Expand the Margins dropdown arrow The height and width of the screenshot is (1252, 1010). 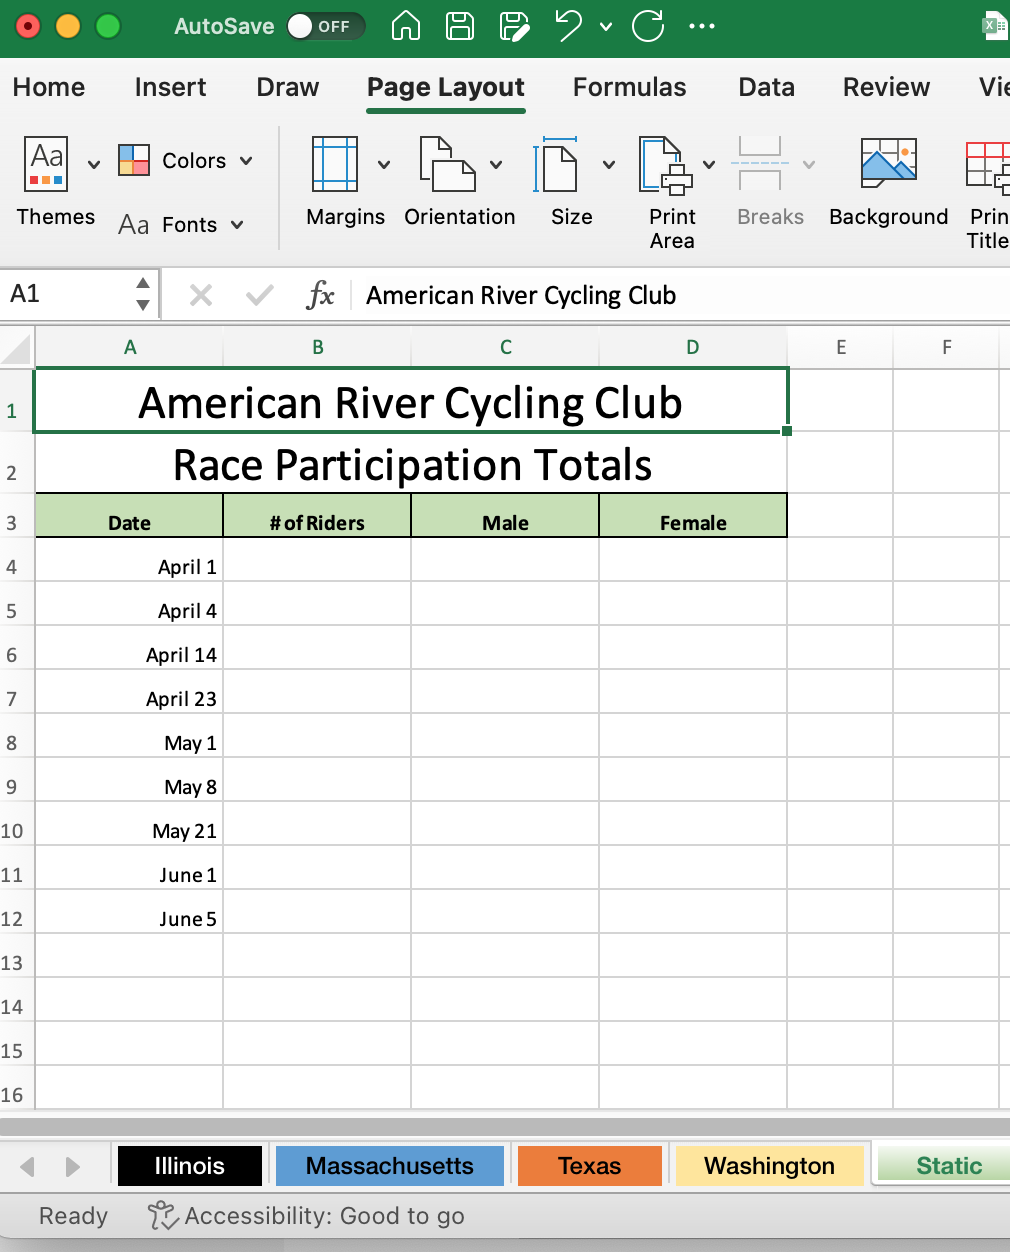coord(385,163)
